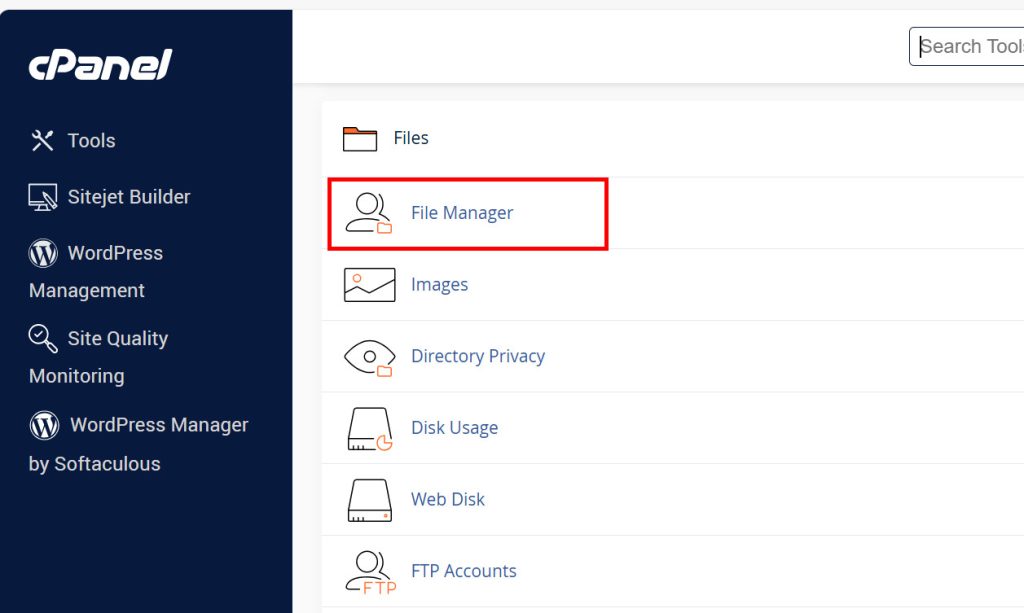Open the Web Disk link
Viewport: 1024px width, 613px height.
click(x=448, y=499)
